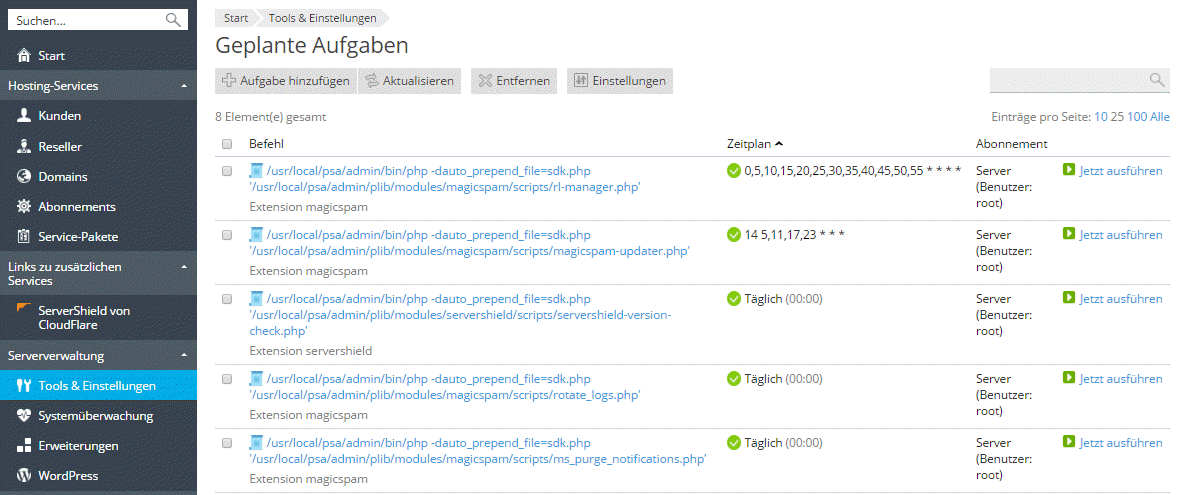Open the Service-Pakete sidebar item
The width and height of the screenshot is (1182, 495).
(x=98, y=237)
